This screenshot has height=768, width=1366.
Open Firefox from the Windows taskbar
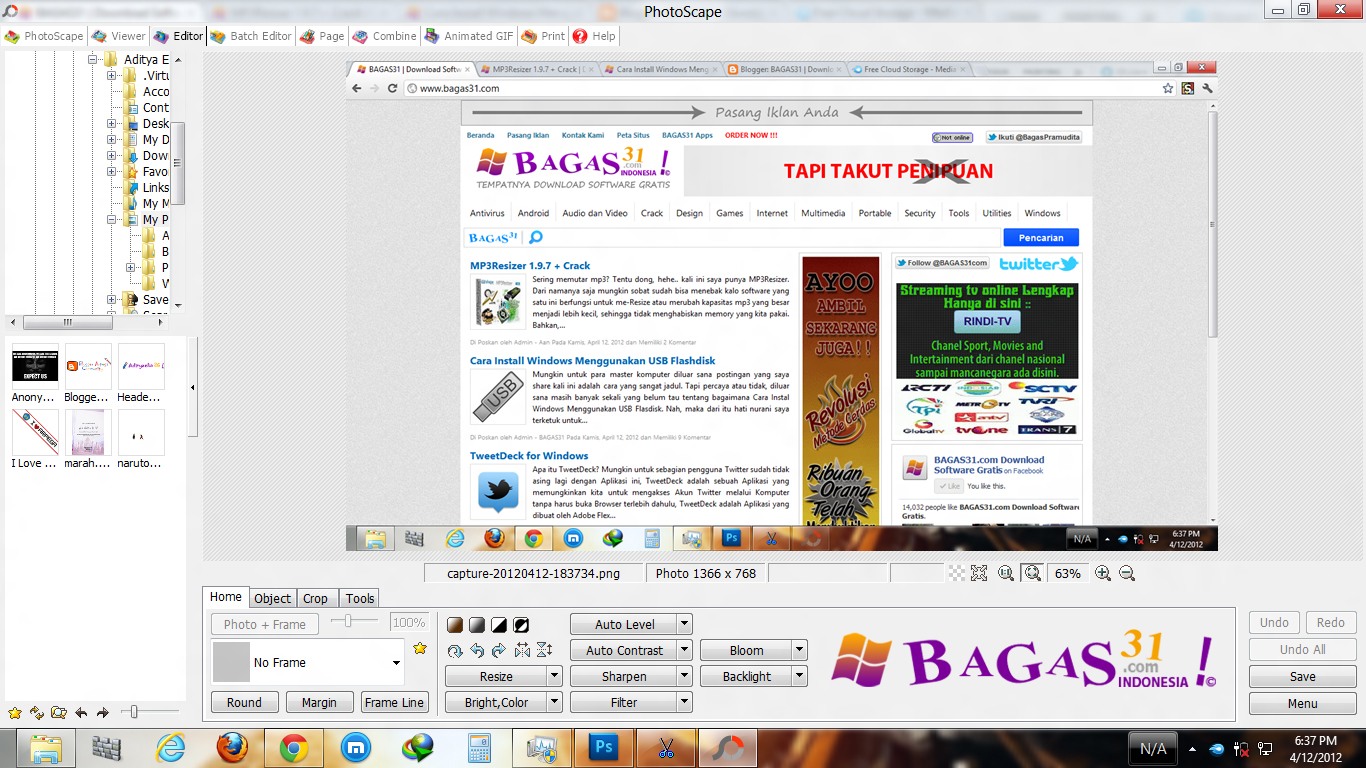point(232,747)
